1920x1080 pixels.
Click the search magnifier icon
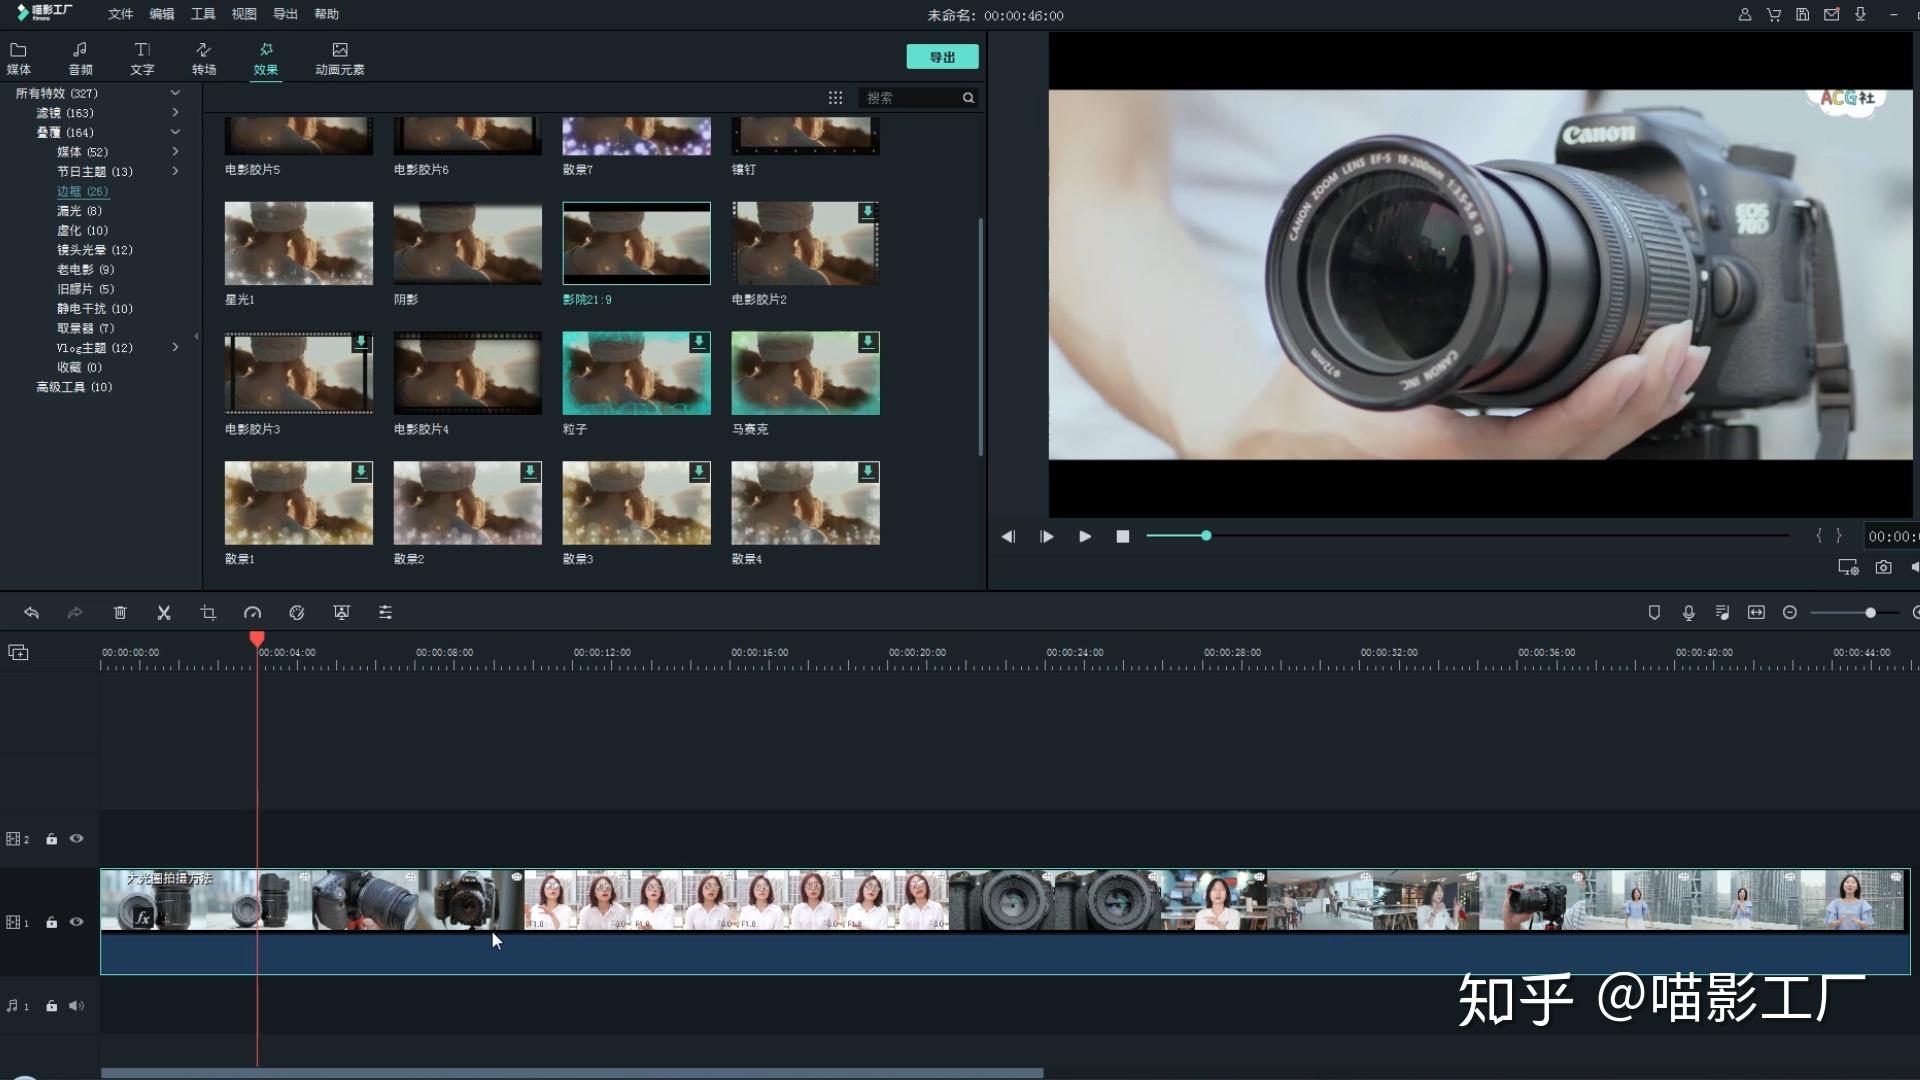click(x=968, y=97)
